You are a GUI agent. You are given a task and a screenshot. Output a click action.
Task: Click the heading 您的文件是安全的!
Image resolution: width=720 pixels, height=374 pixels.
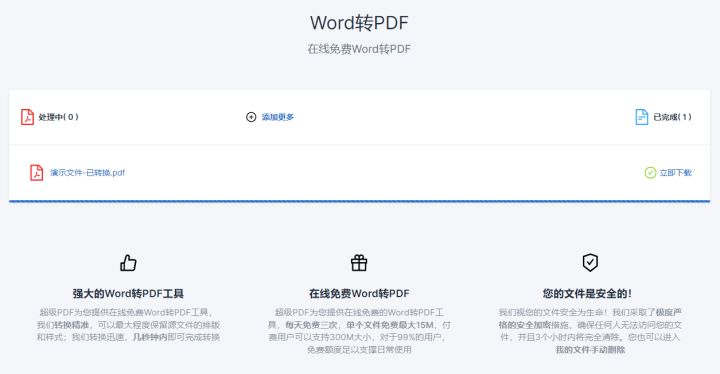point(587,294)
